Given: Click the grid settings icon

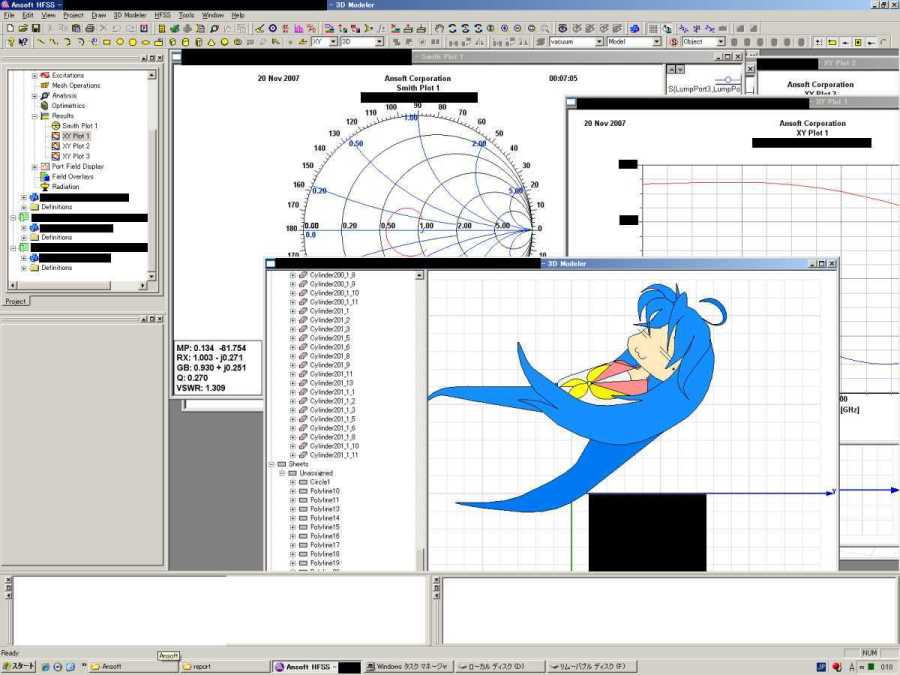Looking at the screenshot, I should point(653,28).
